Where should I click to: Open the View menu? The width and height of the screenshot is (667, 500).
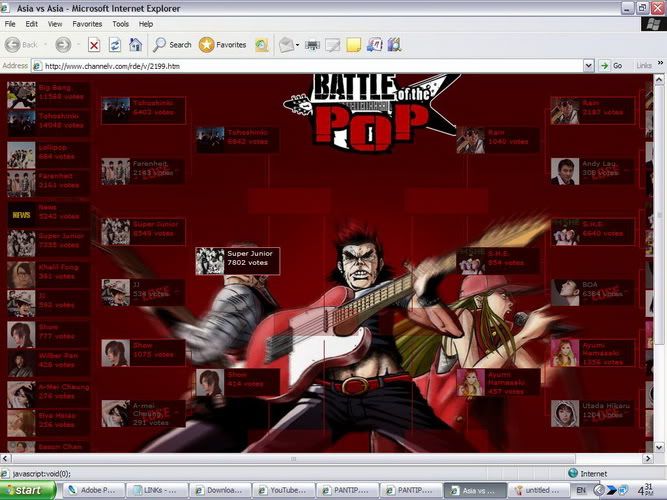pyautogui.click(x=54, y=24)
